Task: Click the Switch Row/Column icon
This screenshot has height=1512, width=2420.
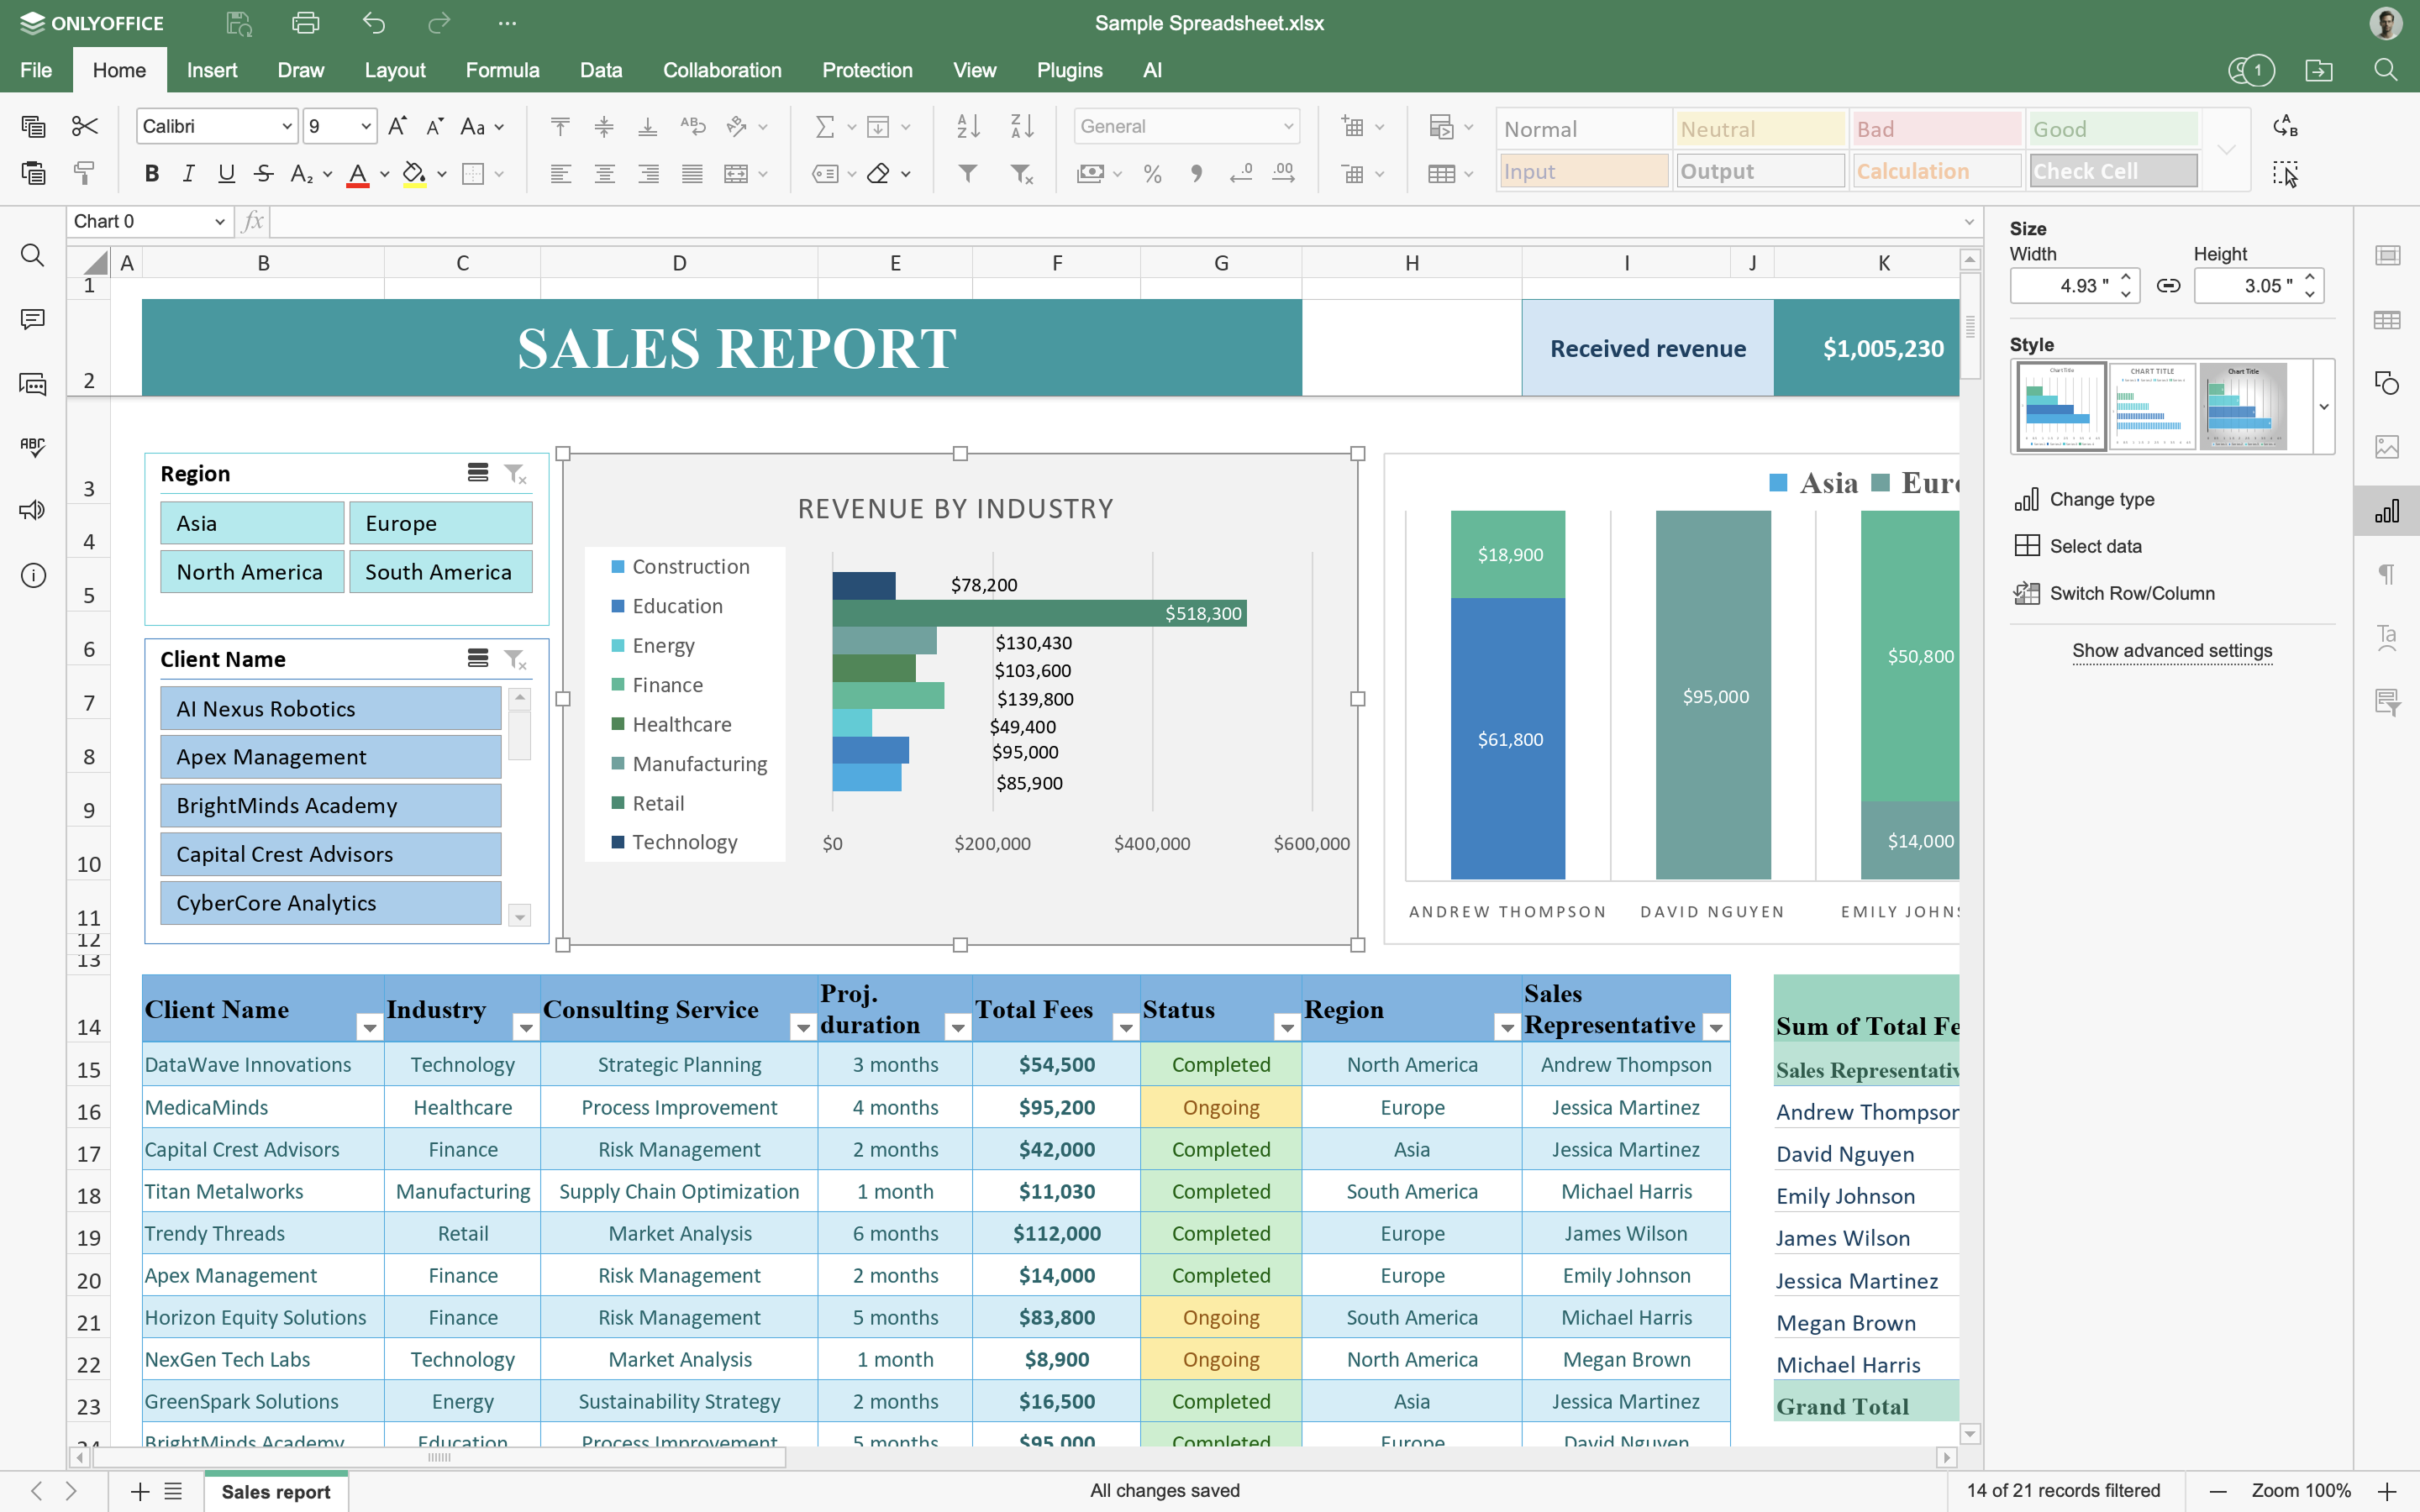Action: point(2027,593)
